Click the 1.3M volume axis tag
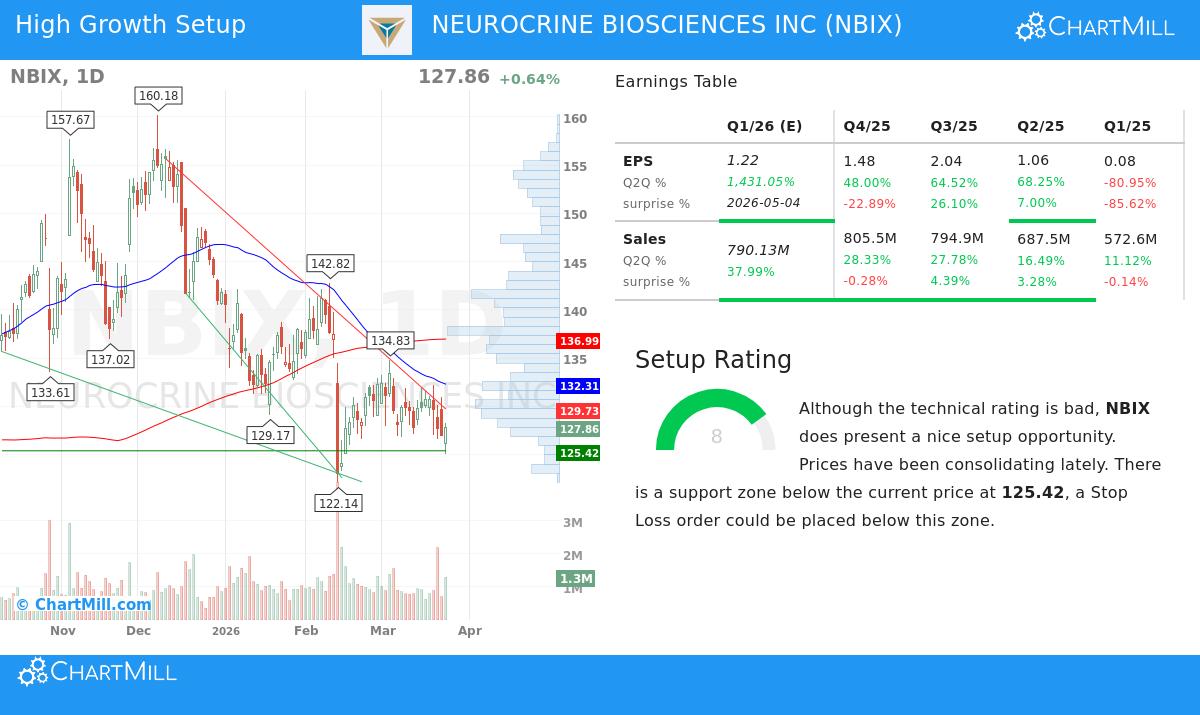This screenshot has height=715, width=1200. (x=576, y=578)
